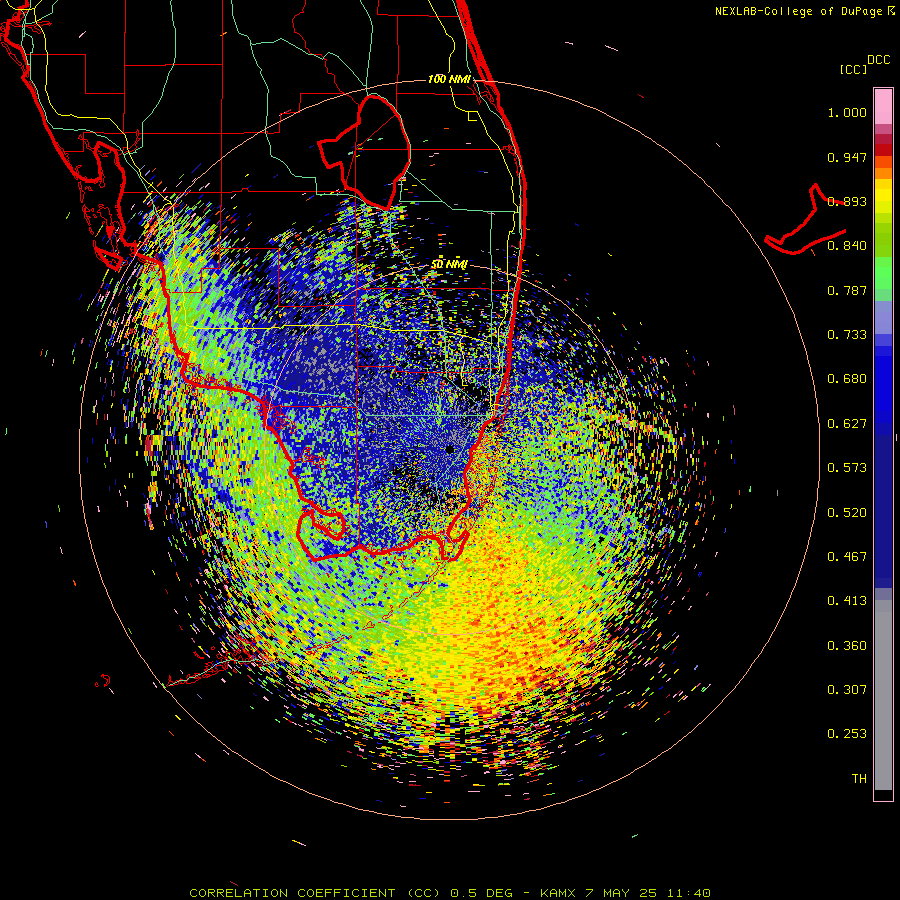Image resolution: width=900 pixels, height=900 pixels.
Task: Click the 50 NMI range ring label
Action: 449,265
